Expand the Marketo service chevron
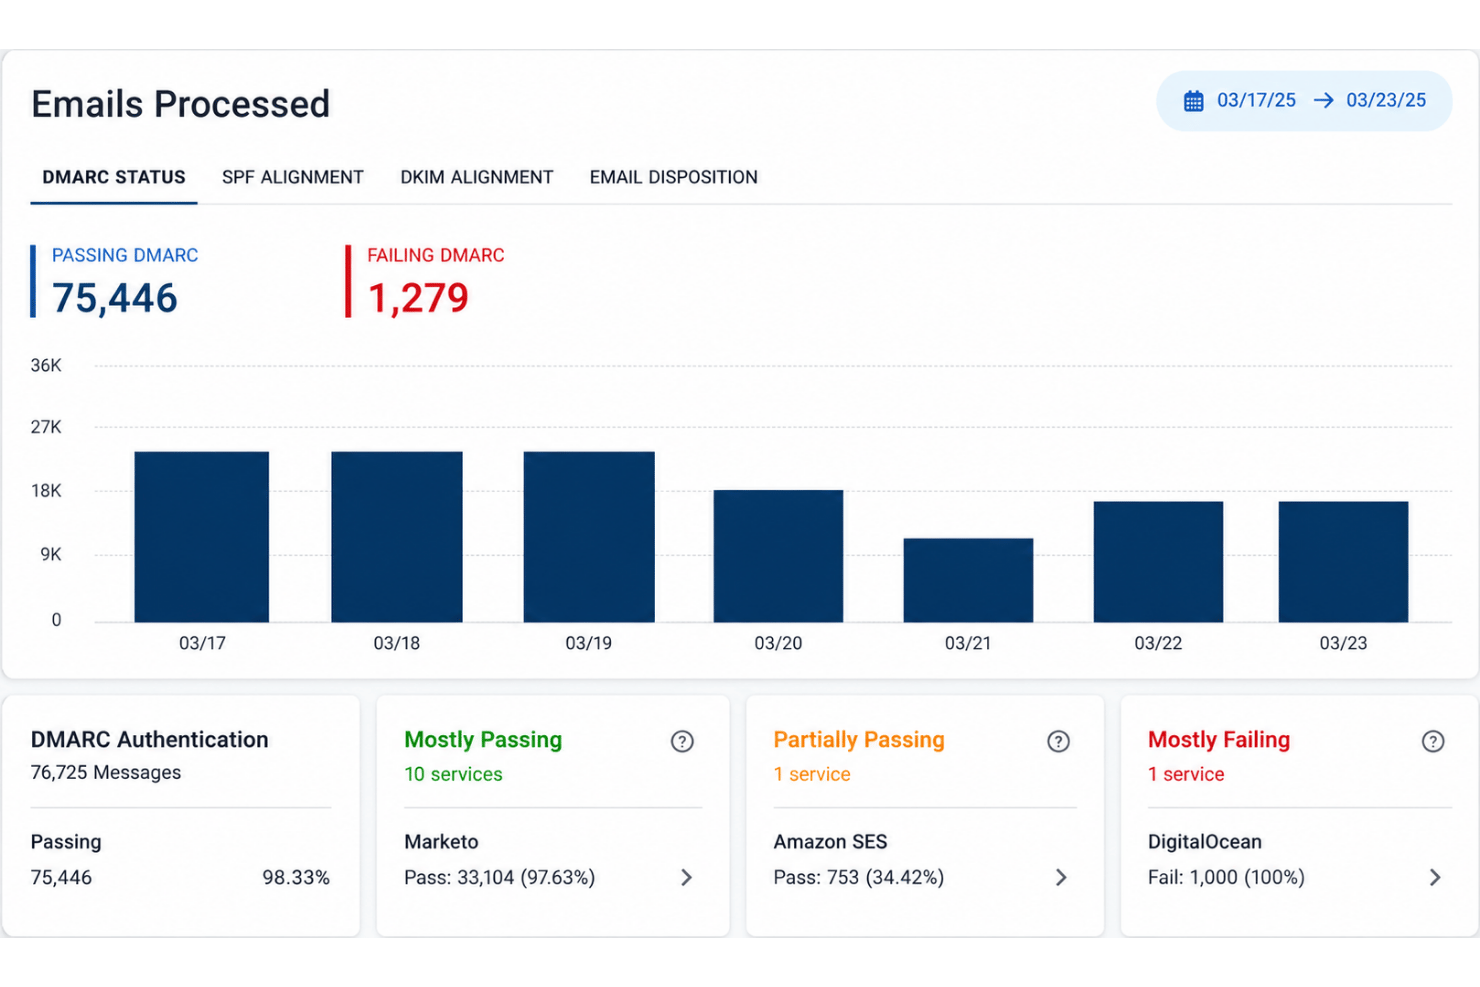This screenshot has height=987, width=1480. 687,877
